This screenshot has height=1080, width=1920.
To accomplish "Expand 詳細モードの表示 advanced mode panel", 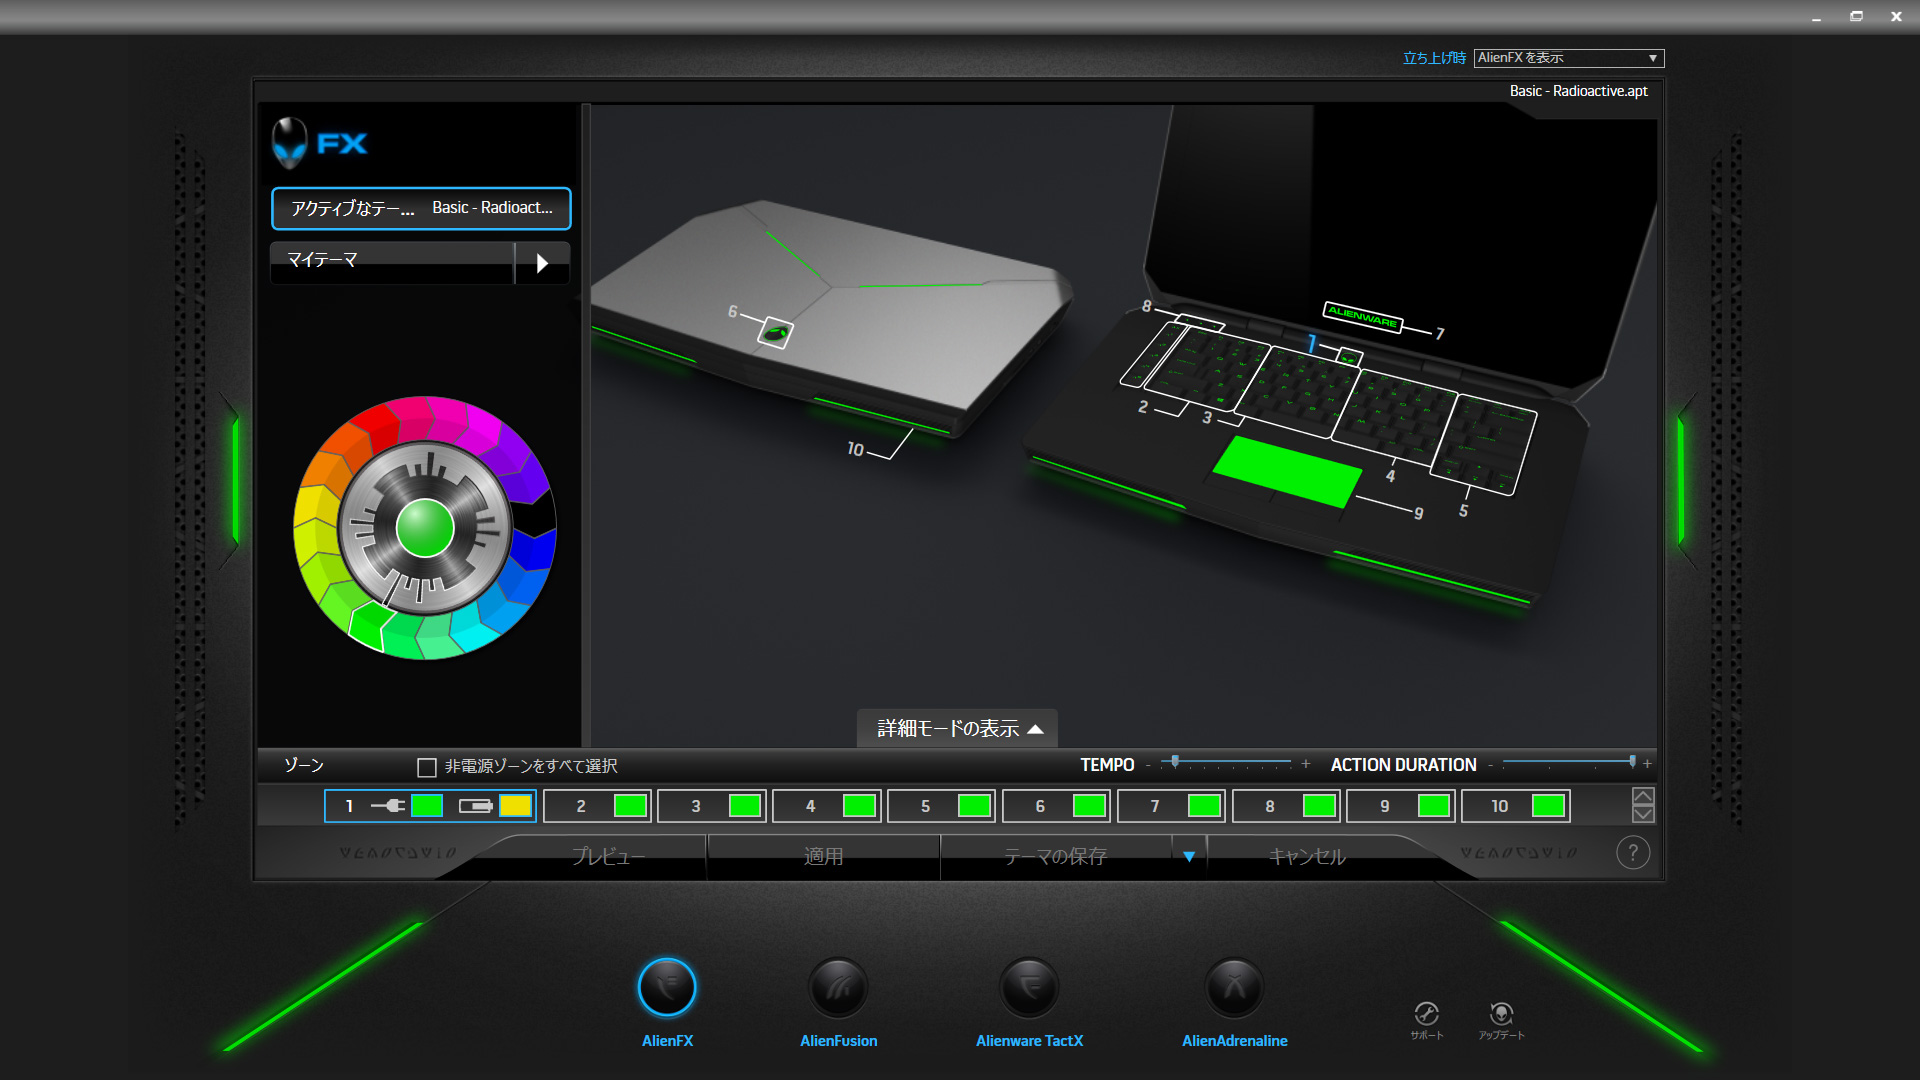I will point(958,729).
